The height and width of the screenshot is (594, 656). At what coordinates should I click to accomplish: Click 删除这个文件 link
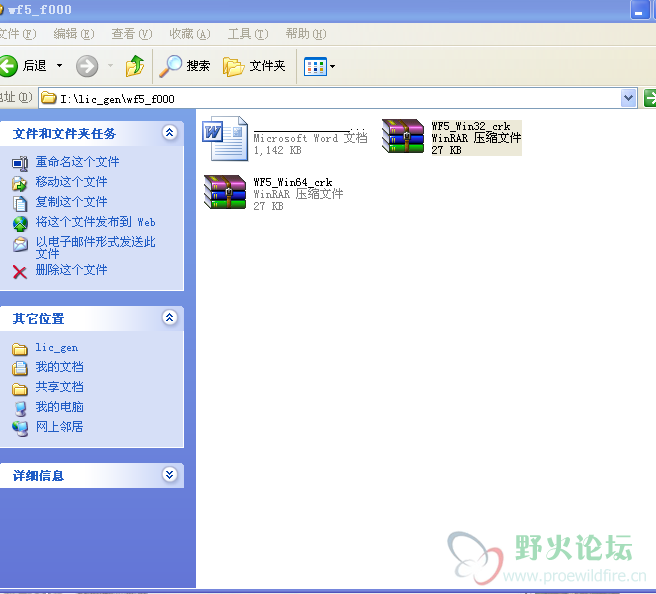[x=71, y=270]
